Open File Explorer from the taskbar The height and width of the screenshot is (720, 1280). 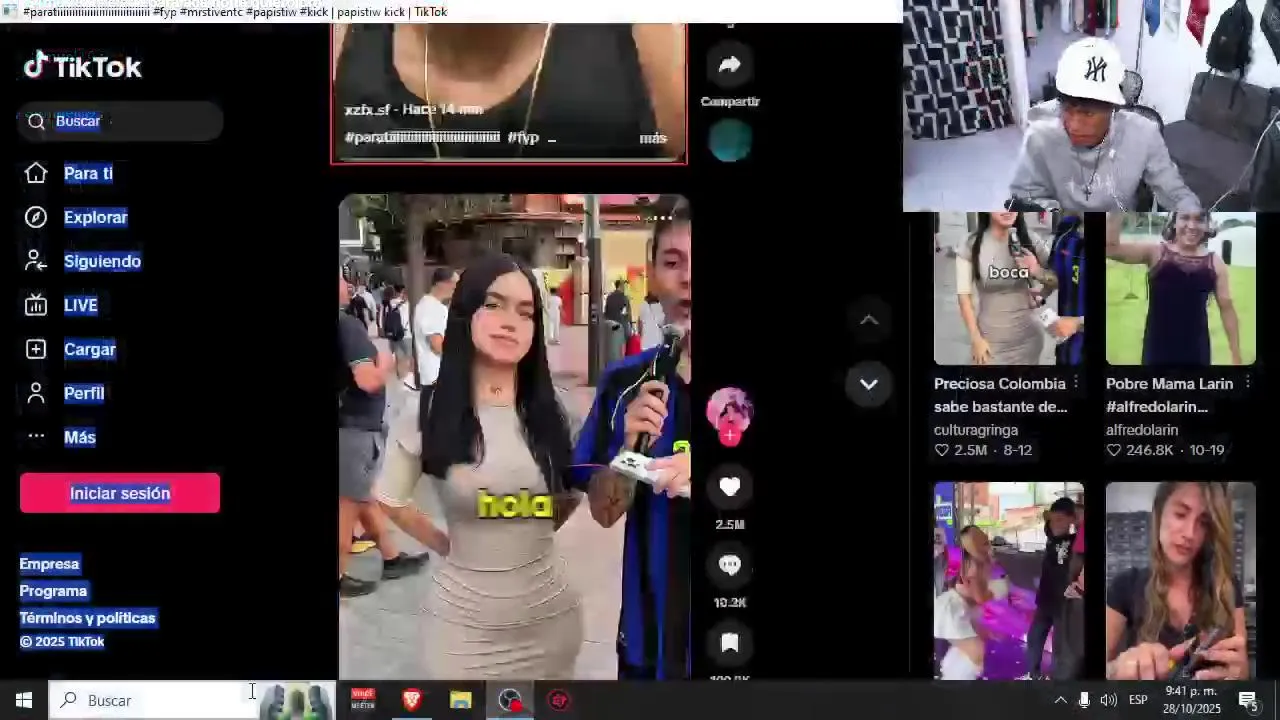click(x=460, y=700)
